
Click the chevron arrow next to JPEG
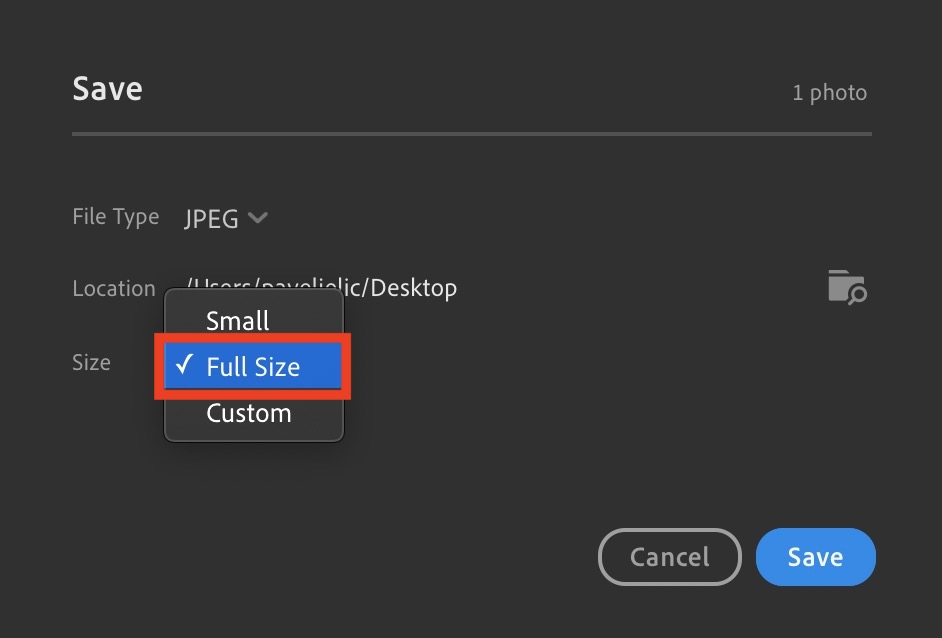(257, 218)
